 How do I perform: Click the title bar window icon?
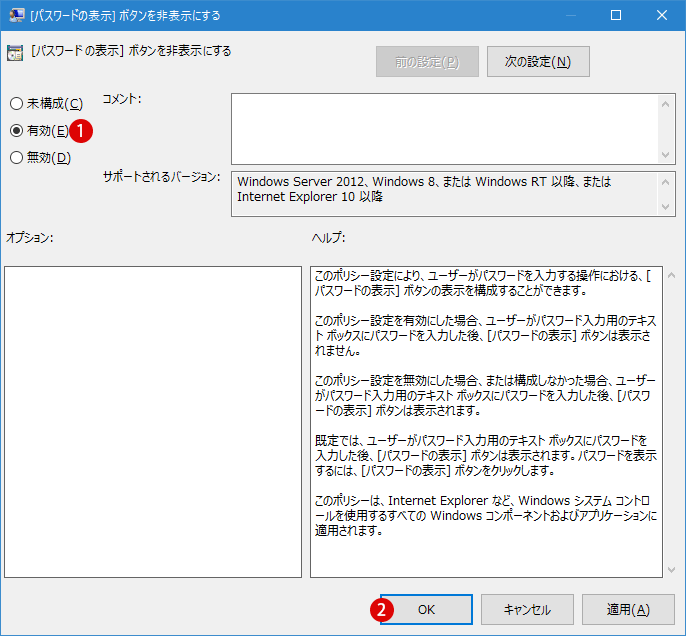click(17, 15)
